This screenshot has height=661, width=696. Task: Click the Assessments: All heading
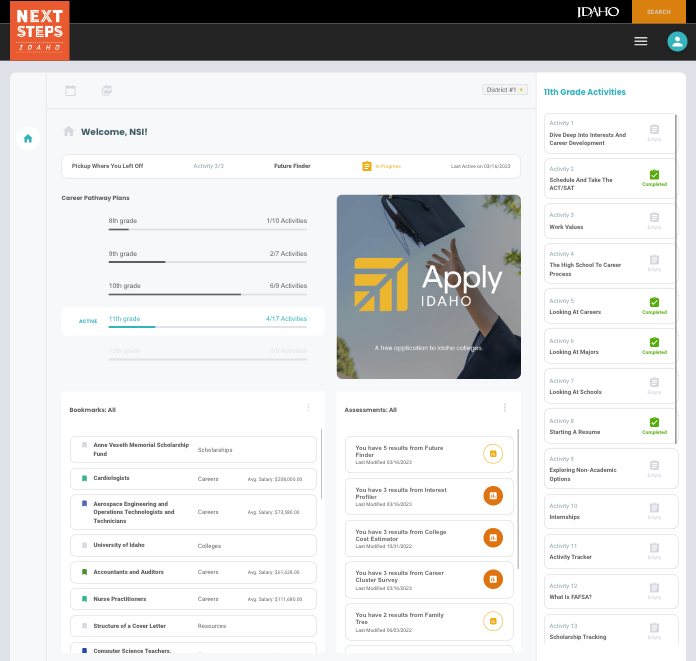pyautogui.click(x=371, y=410)
